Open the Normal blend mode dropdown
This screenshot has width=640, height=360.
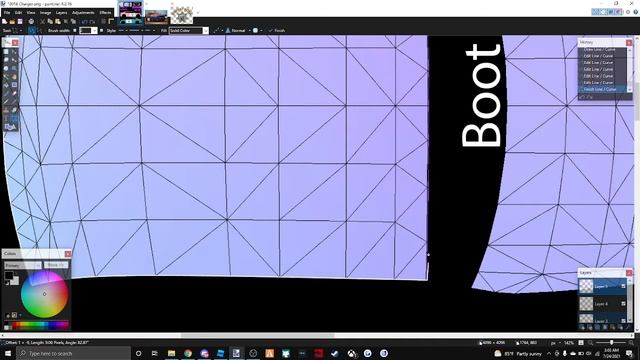click(238, 31)
